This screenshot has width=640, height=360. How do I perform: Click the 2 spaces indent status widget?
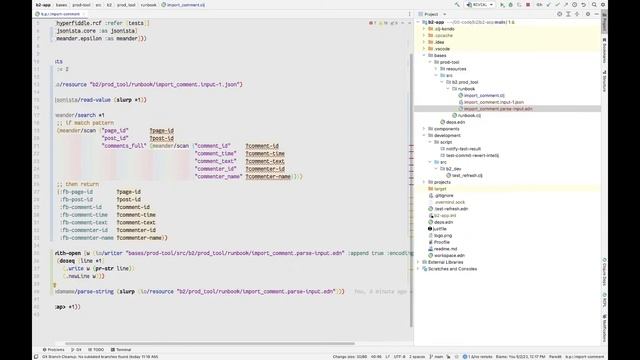pos(417,356)
